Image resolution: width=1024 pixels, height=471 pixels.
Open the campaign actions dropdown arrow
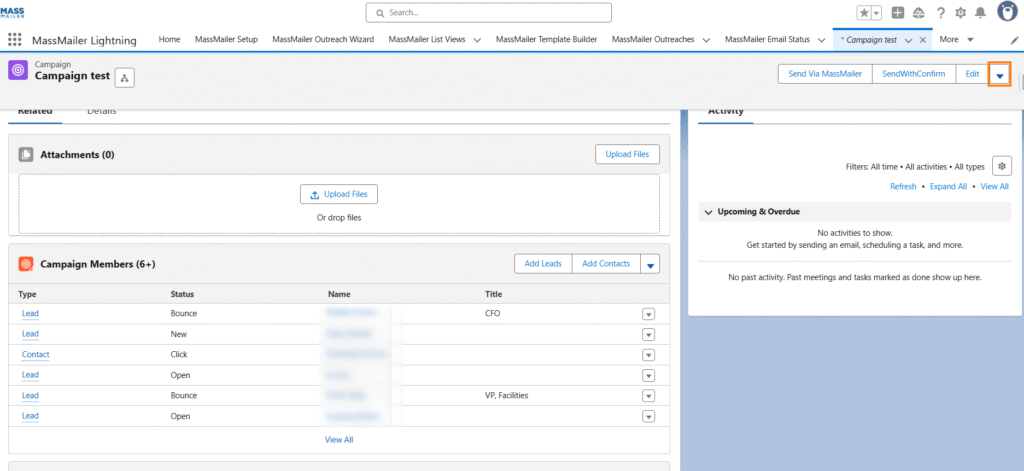click(999, 75)
